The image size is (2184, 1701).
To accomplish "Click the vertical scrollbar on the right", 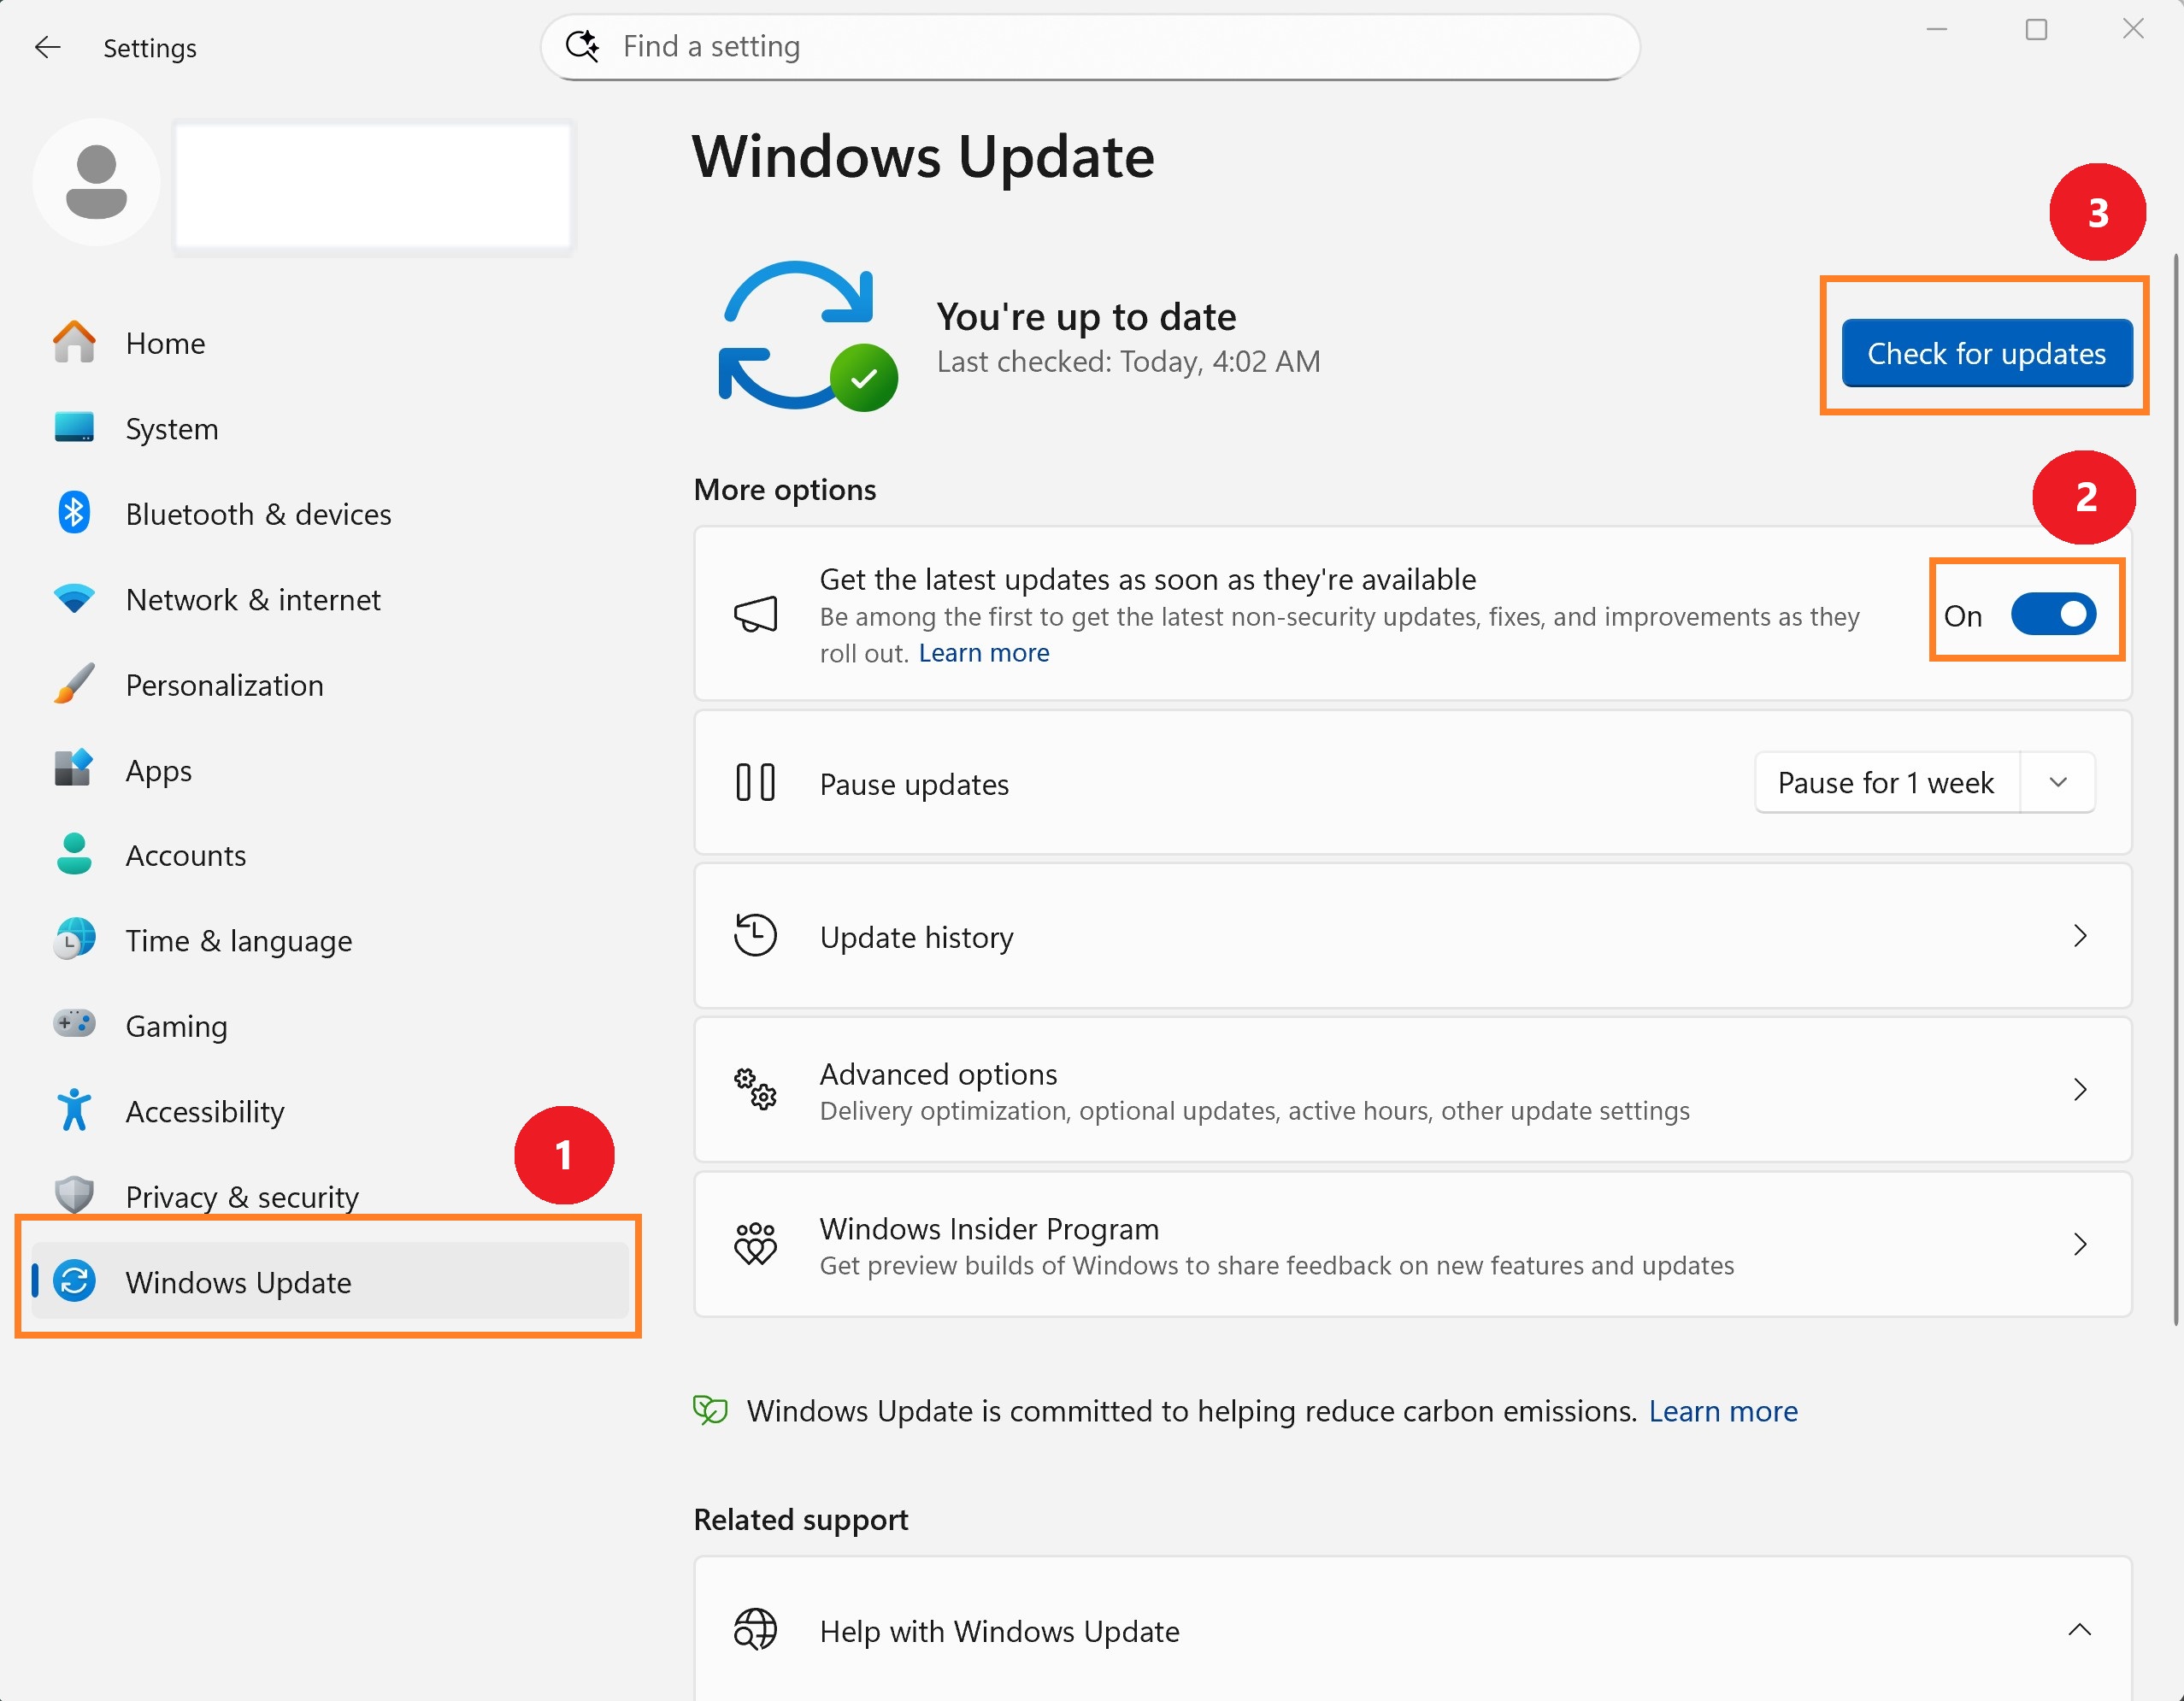I will (x=2177, y=790).
